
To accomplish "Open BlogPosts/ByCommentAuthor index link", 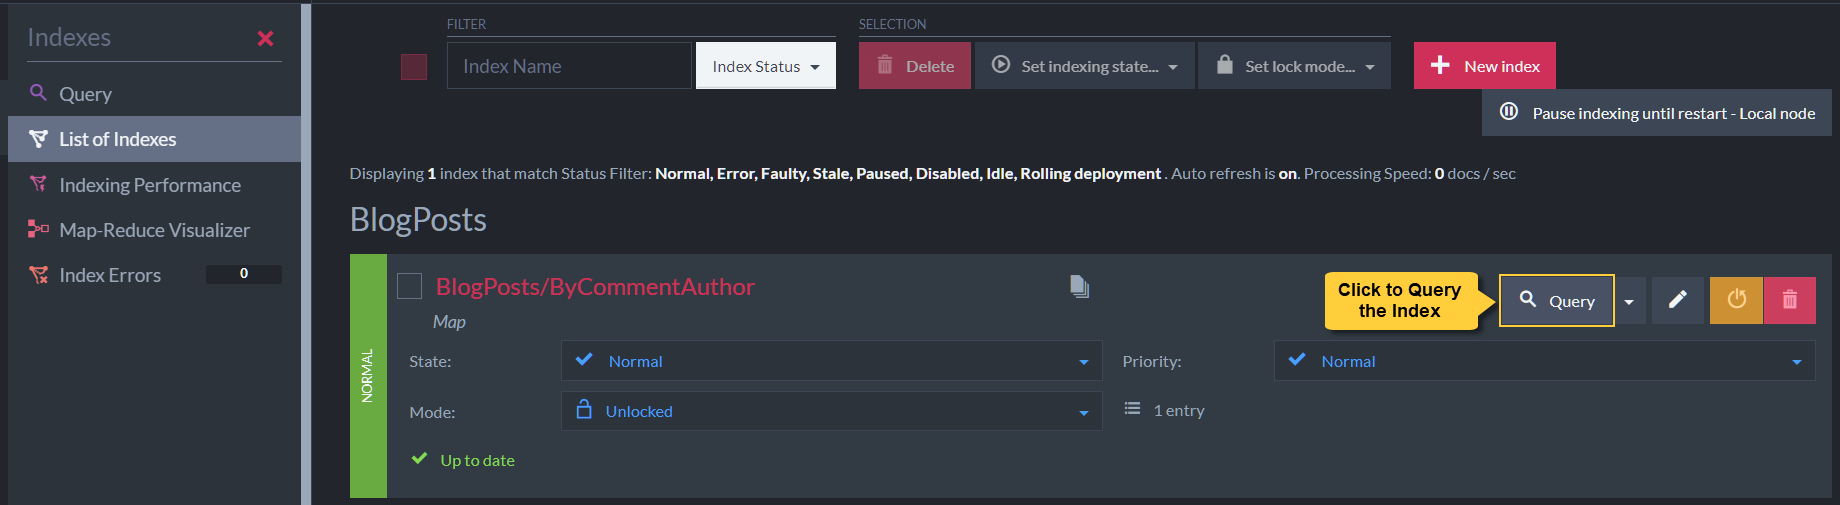I will tap(595, 287).
